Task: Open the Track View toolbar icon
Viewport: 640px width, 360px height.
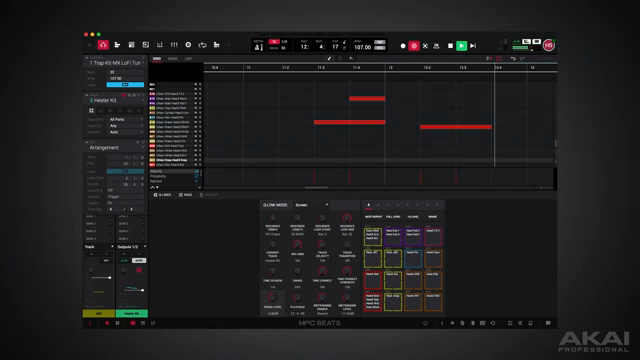Action: pos(117,45)
